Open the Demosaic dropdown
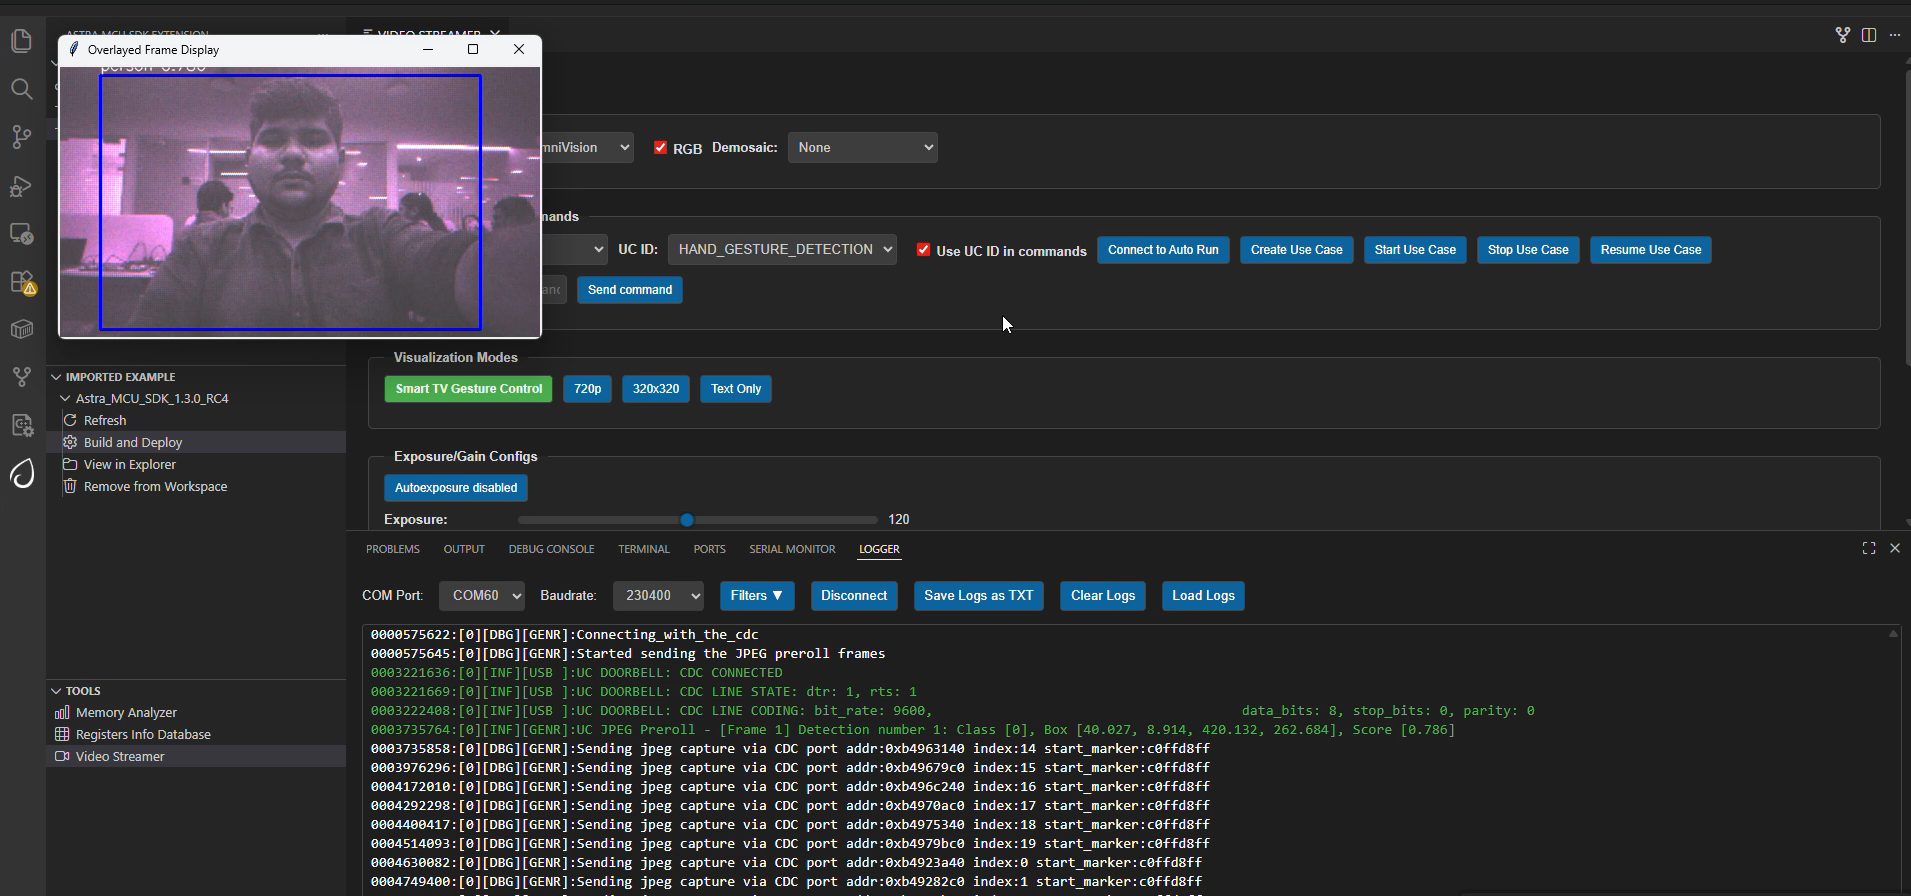 pyautogui.click(x=863, y=147)
